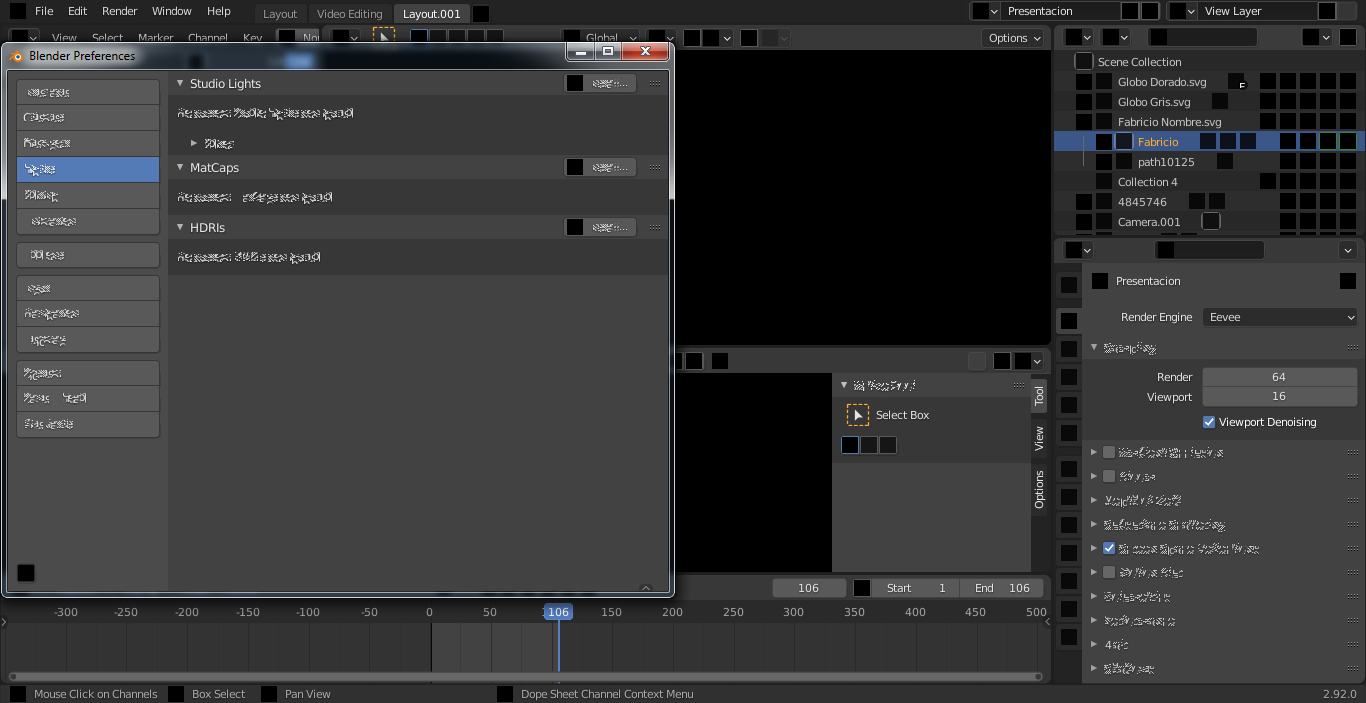The height and width of the screenshot is (703, 1366).
Task: Collapse the MatCaps section
Action: [x=180, y=168]
